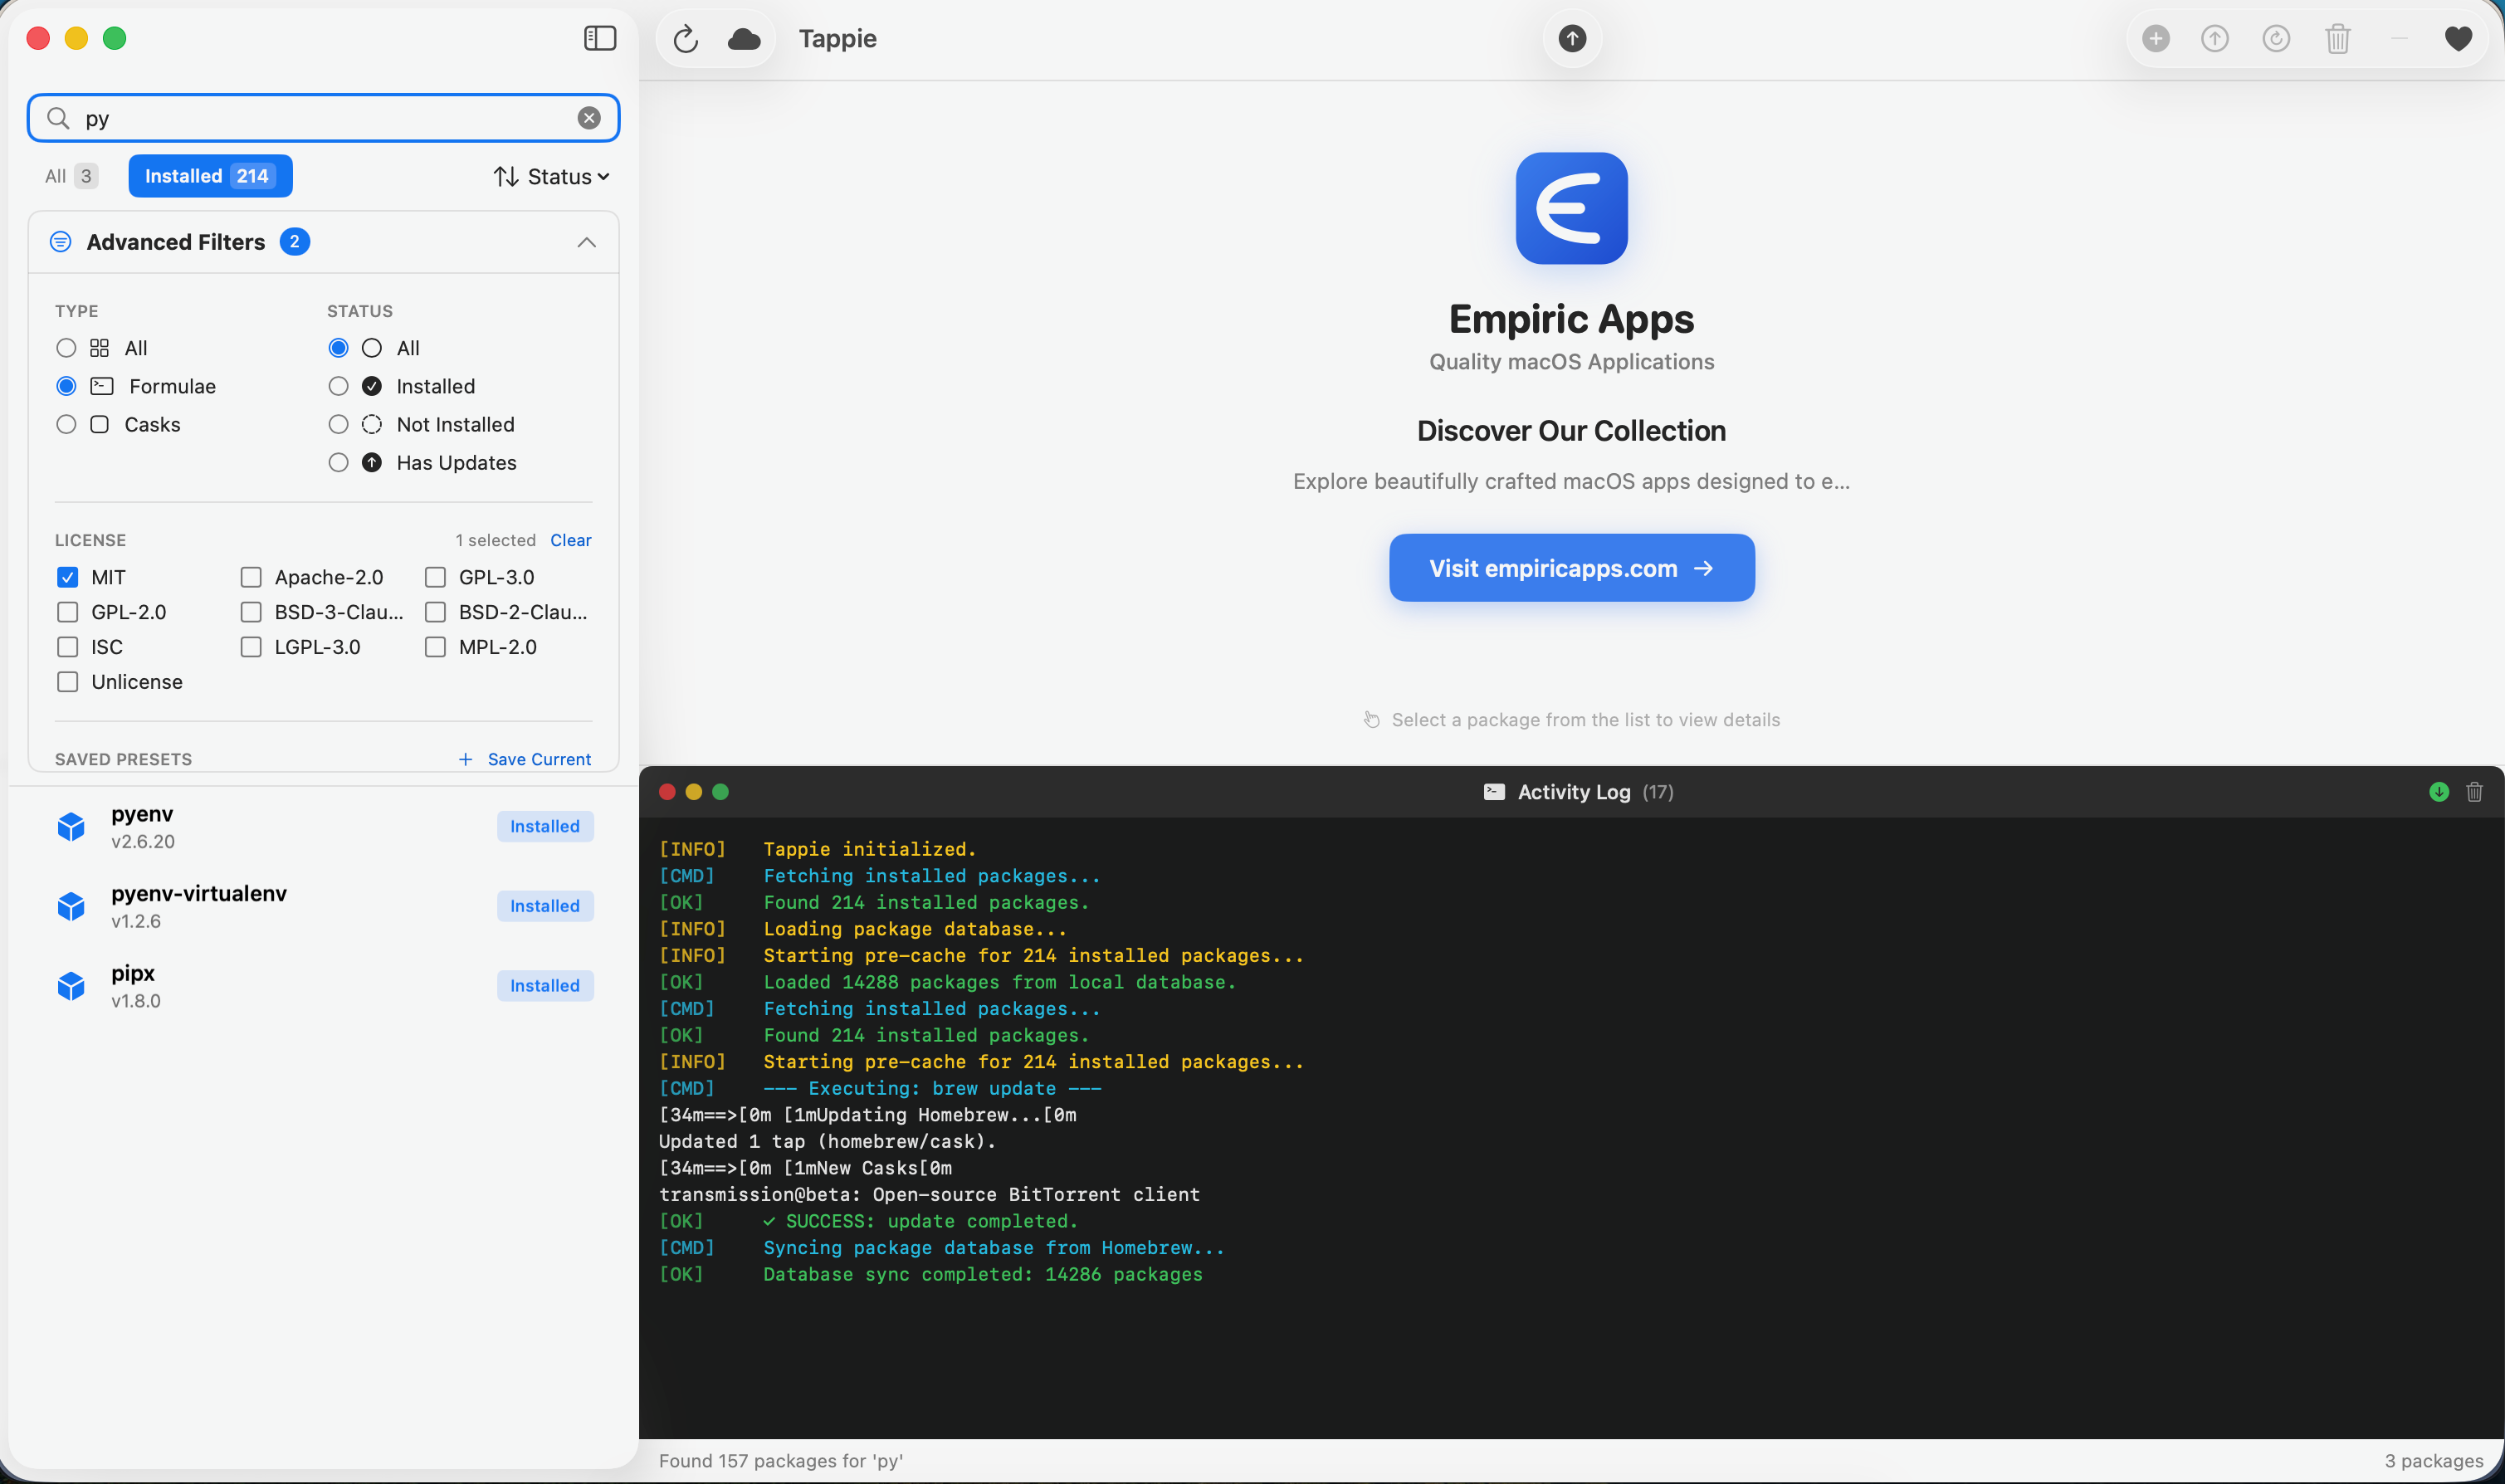Click the Visit empiricapps.com button

pos(1570,568)
